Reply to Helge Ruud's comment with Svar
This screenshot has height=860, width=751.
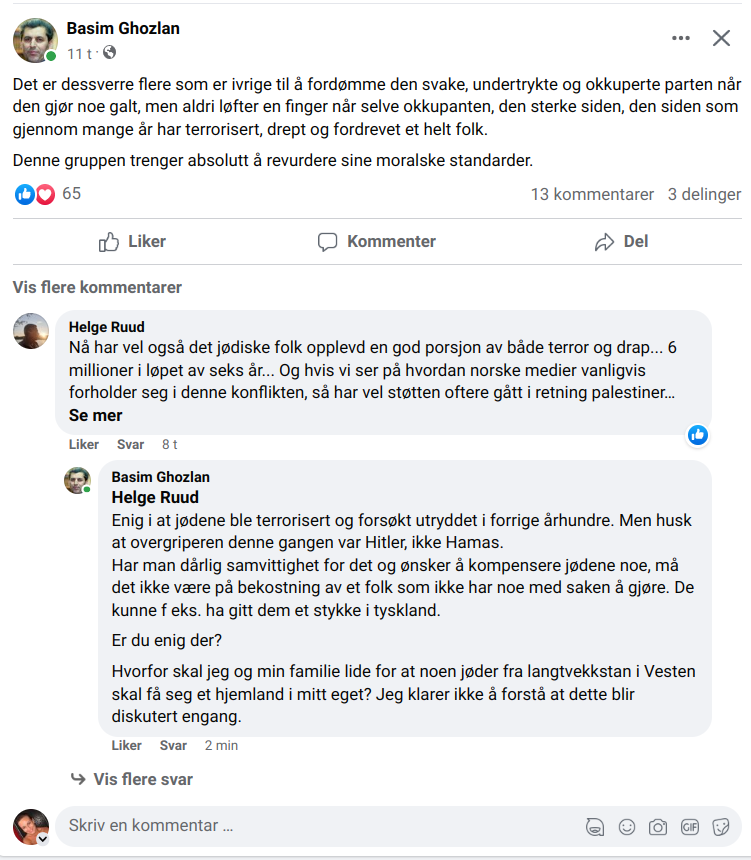[x=131, y=444]
